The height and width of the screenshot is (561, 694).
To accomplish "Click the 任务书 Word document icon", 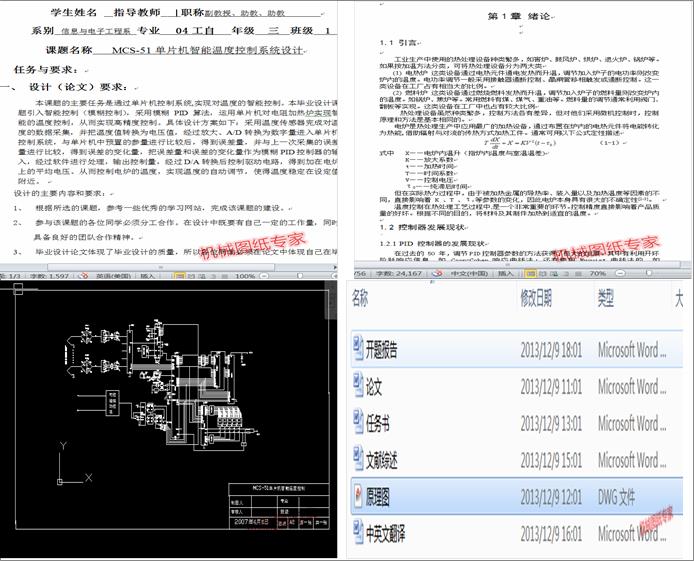I will (x=358, y=423).
